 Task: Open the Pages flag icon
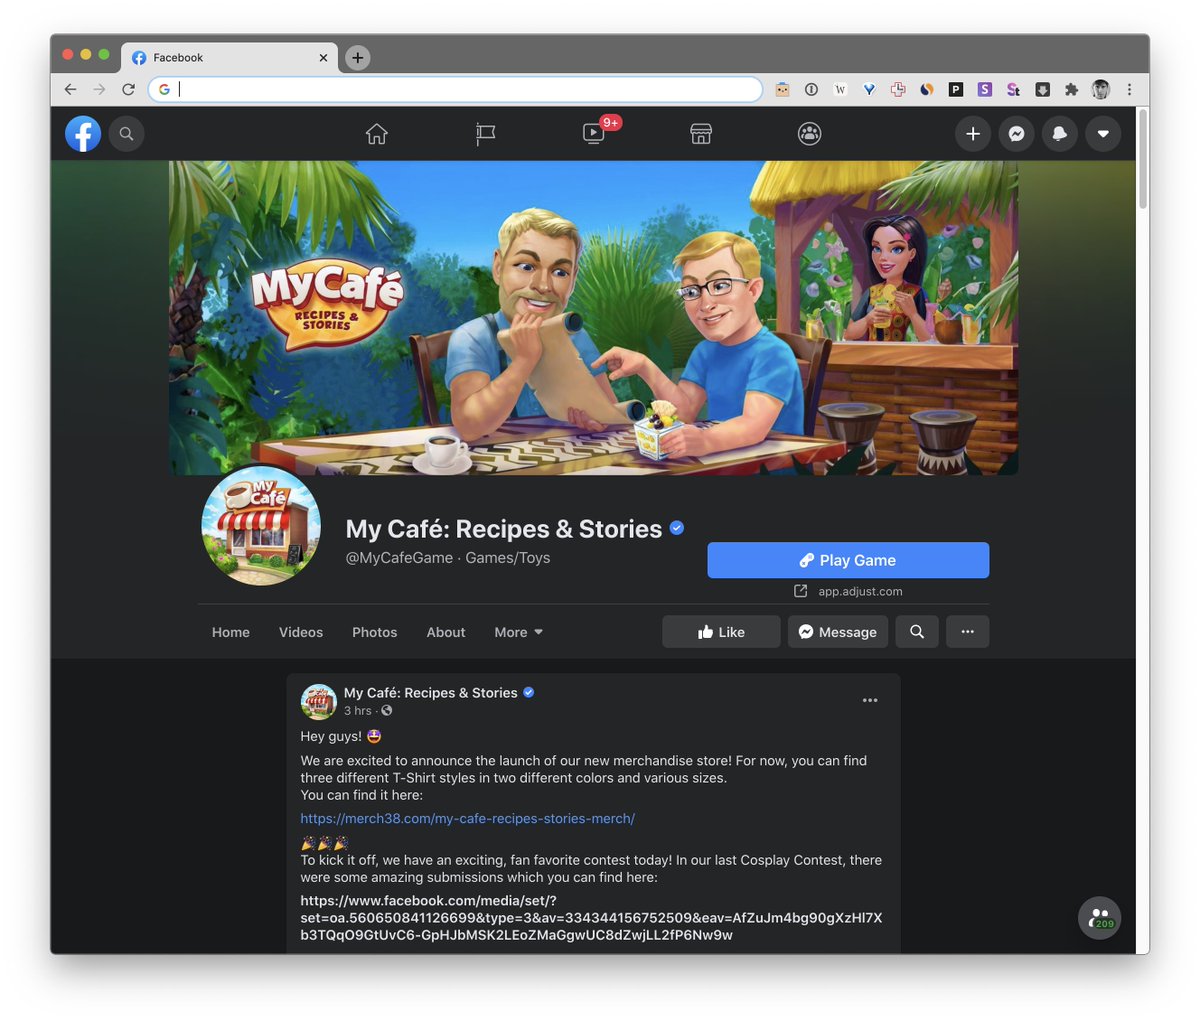tap(485, 133)
